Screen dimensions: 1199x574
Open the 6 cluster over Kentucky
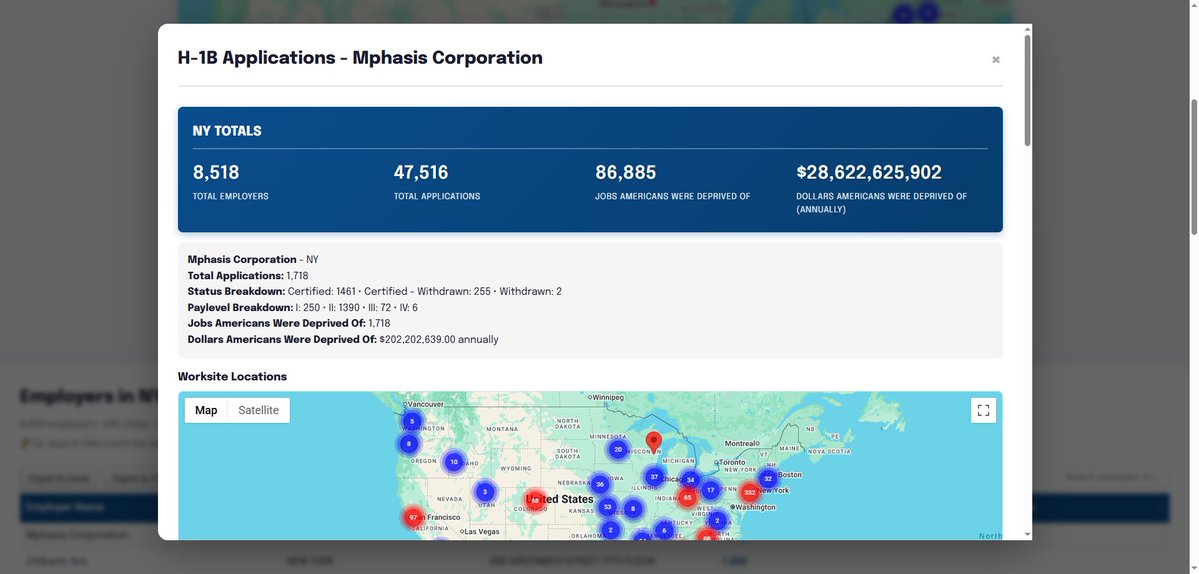pyautogui.click(x=664, y=530)
